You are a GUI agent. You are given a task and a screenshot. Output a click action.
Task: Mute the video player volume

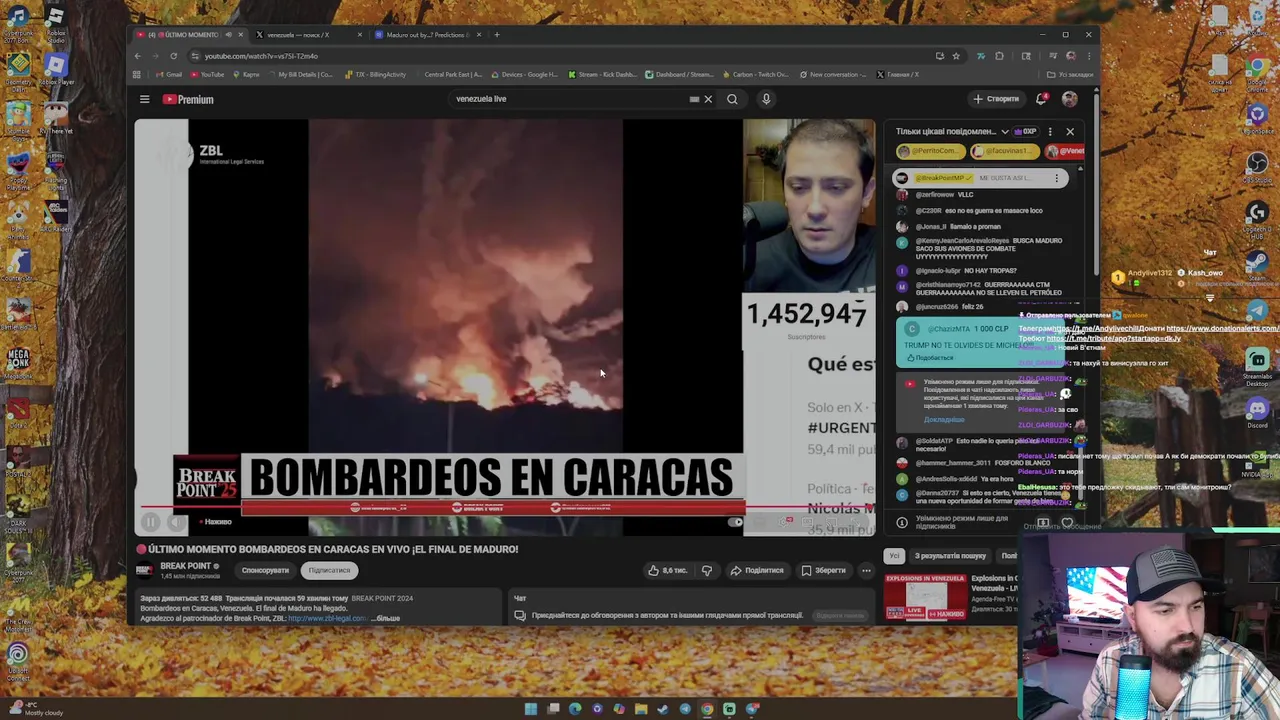pyautogui.click(x=176, y=521)
